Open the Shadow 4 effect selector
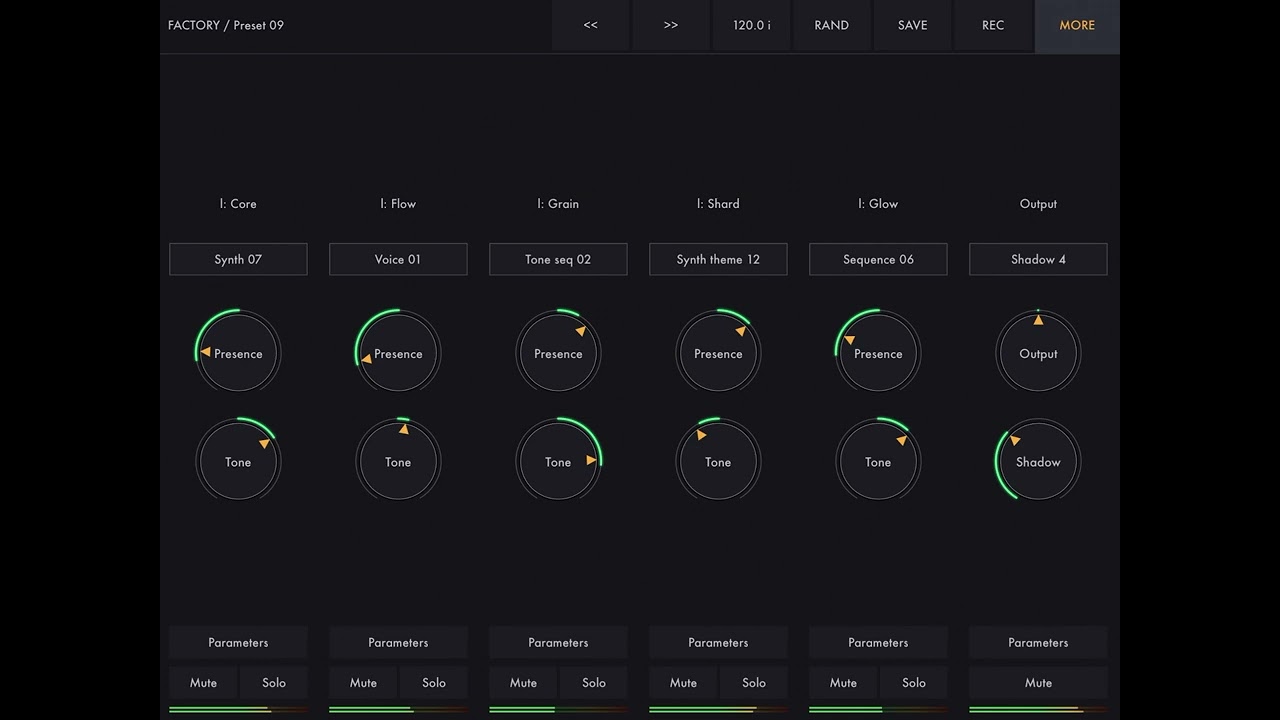The image size is (1280, 720). tap(1038, 259)
